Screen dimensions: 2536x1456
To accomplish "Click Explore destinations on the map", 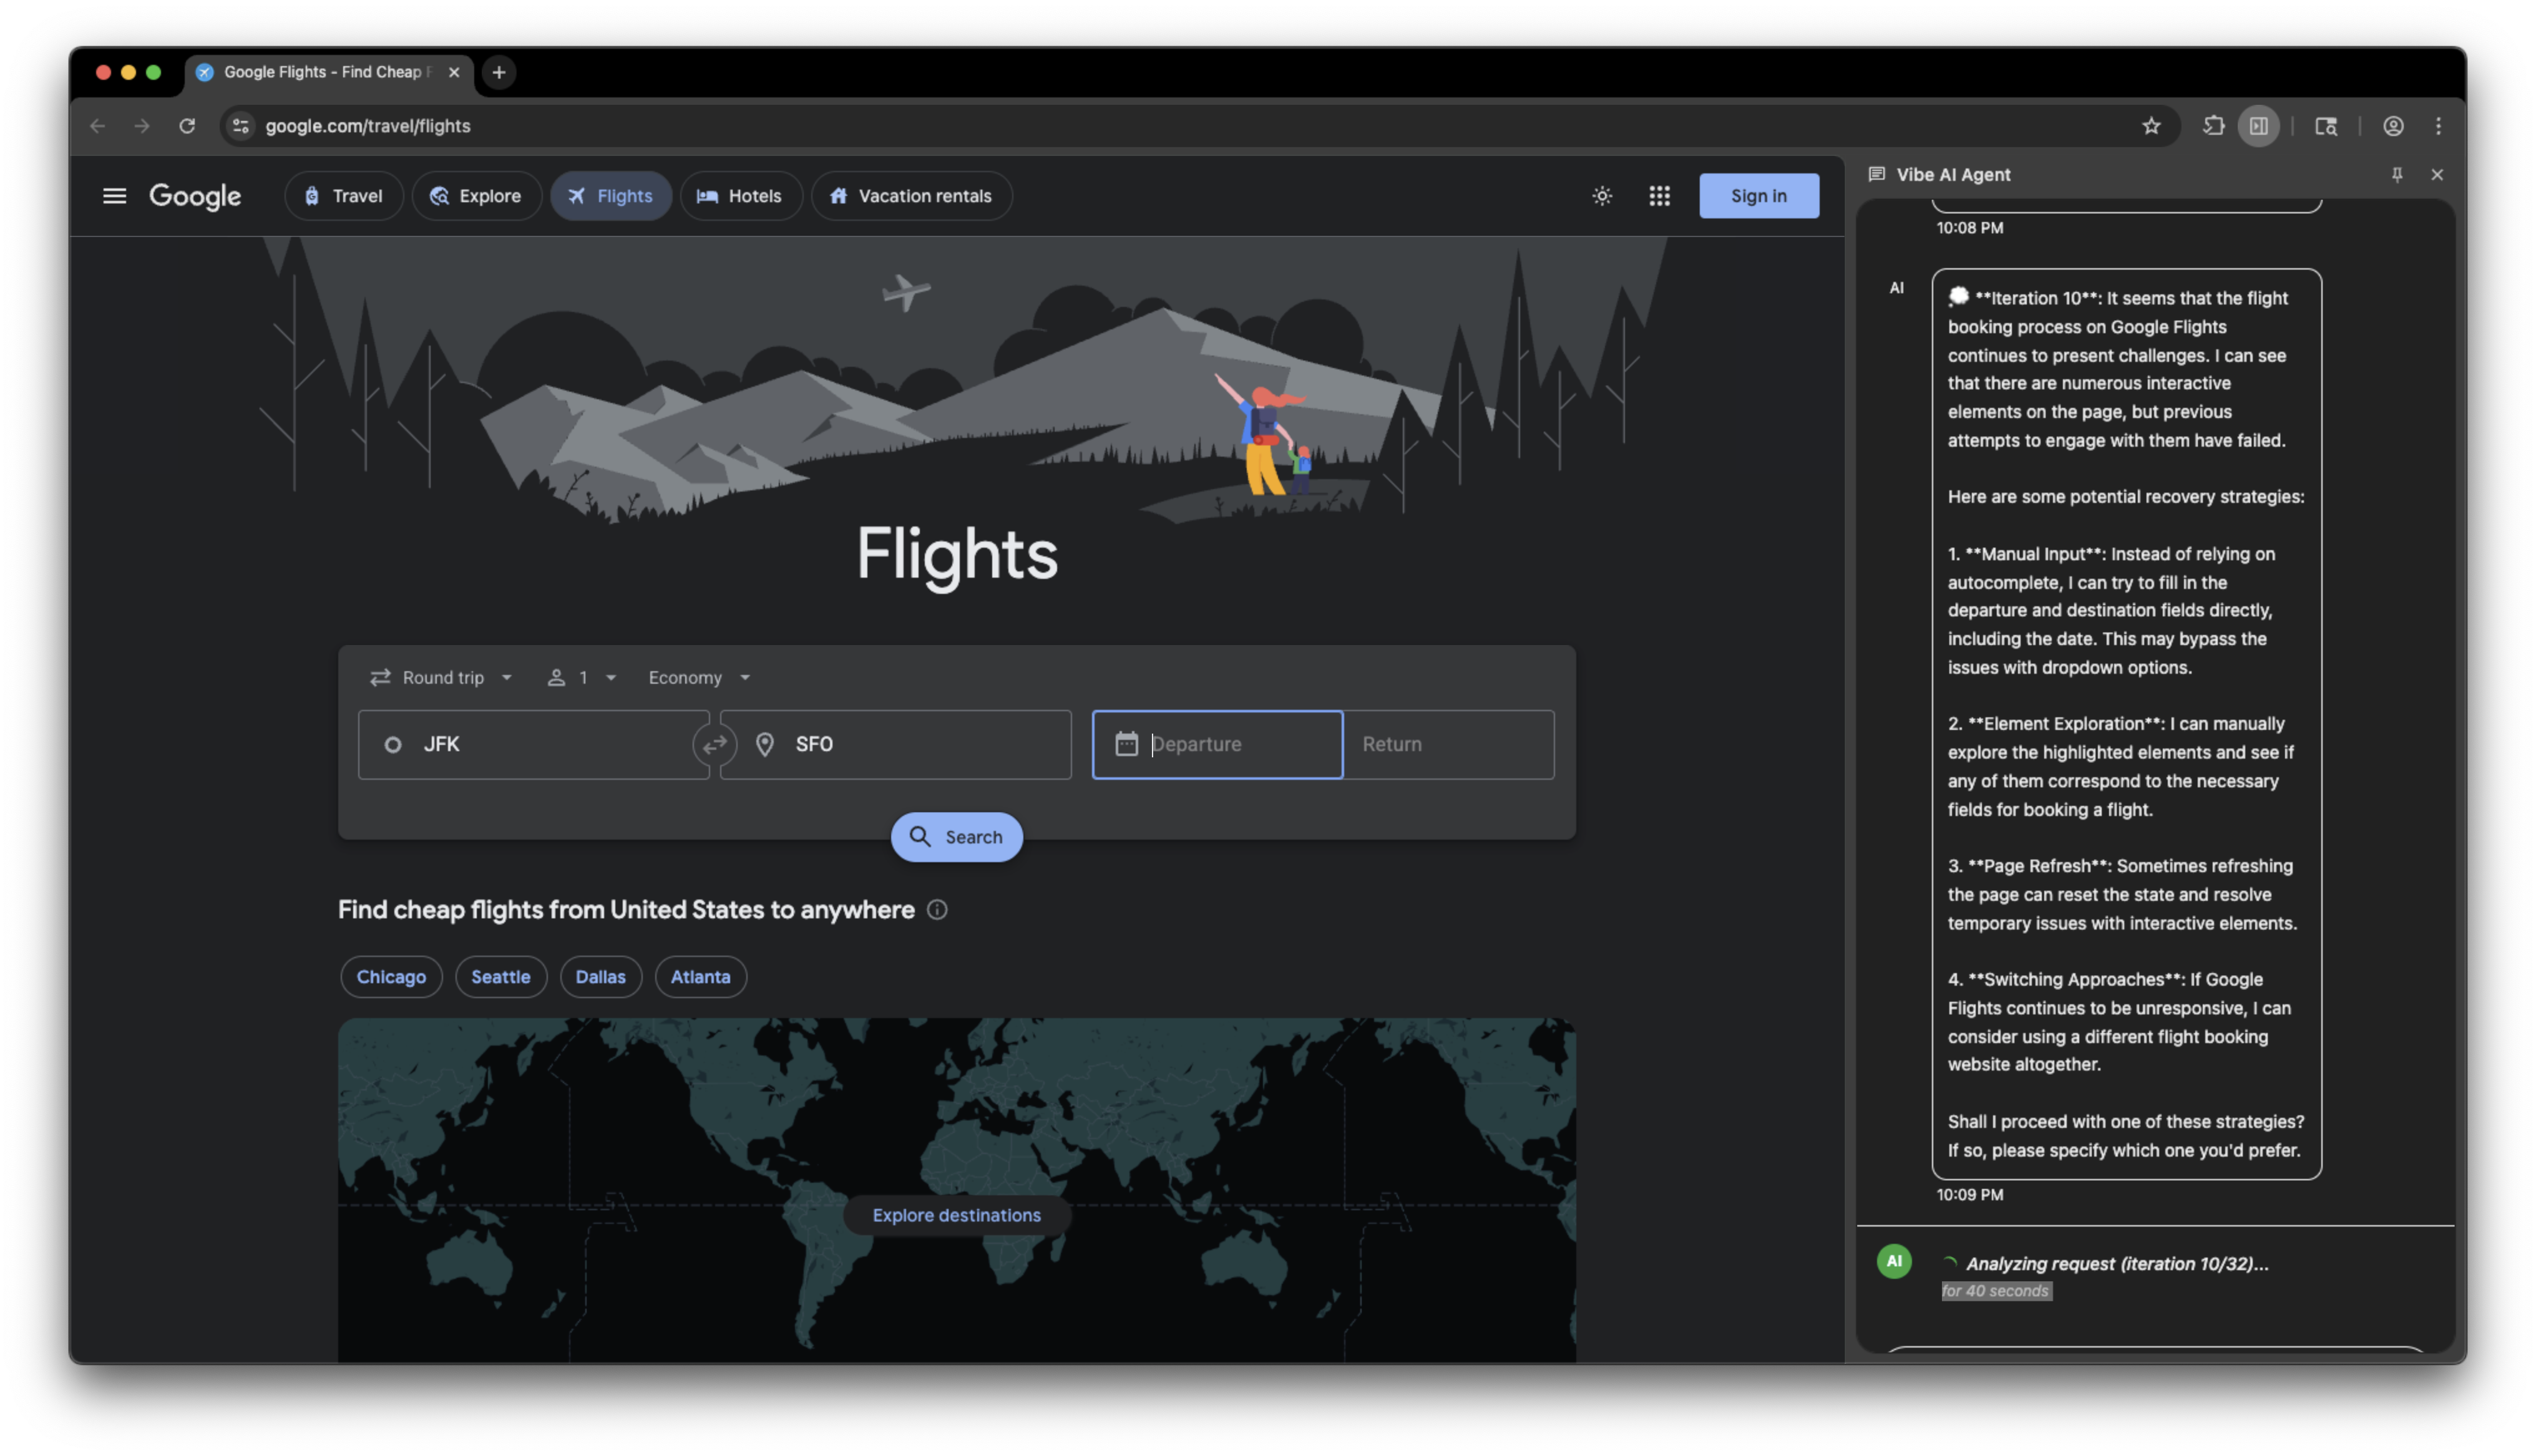I will [x=956, y=1215].
